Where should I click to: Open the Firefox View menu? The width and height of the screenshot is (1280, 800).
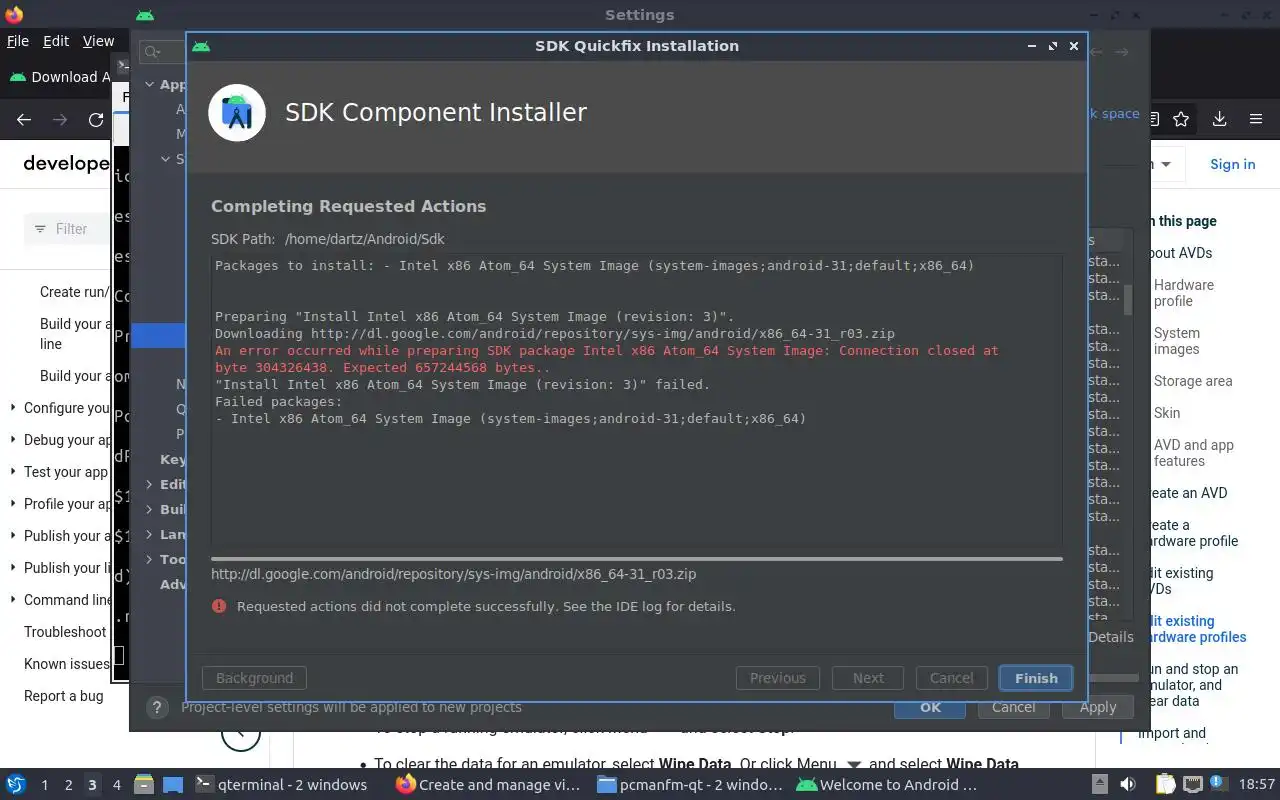[x=98, y=41]
